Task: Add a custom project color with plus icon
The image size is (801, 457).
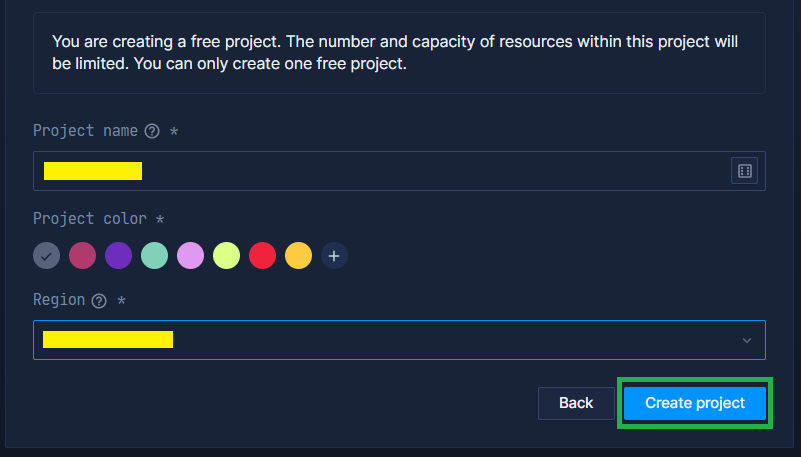Action: coord(334,255)
